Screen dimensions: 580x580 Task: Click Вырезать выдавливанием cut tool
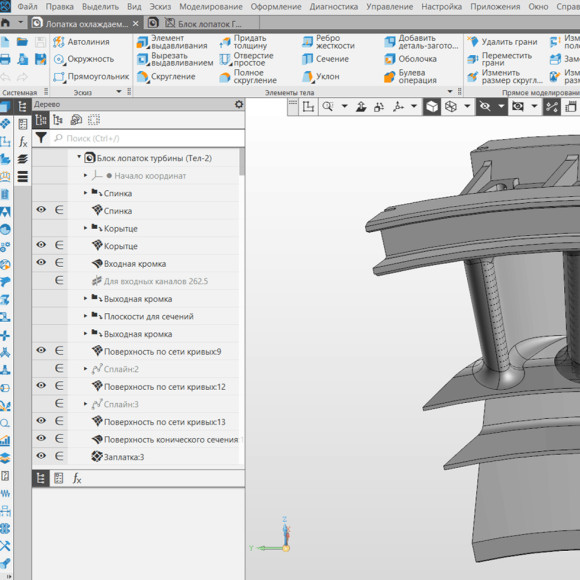click(175, 59)
